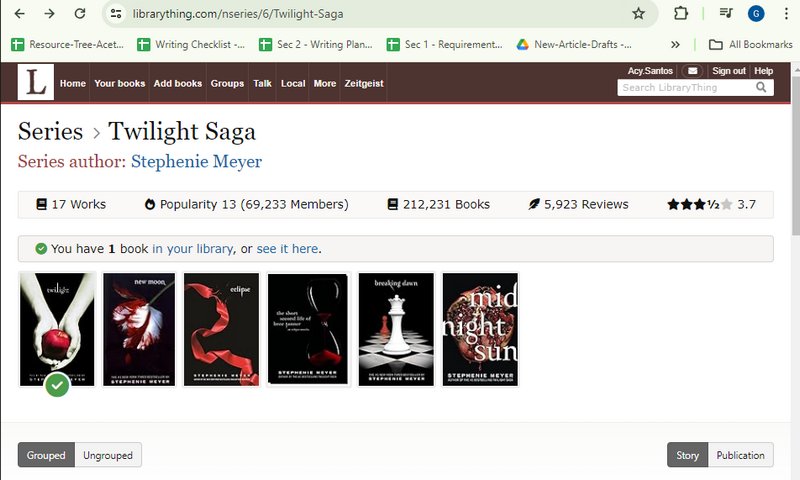
Task: Reload the page with the refresh icon
Action: point(80,14)
